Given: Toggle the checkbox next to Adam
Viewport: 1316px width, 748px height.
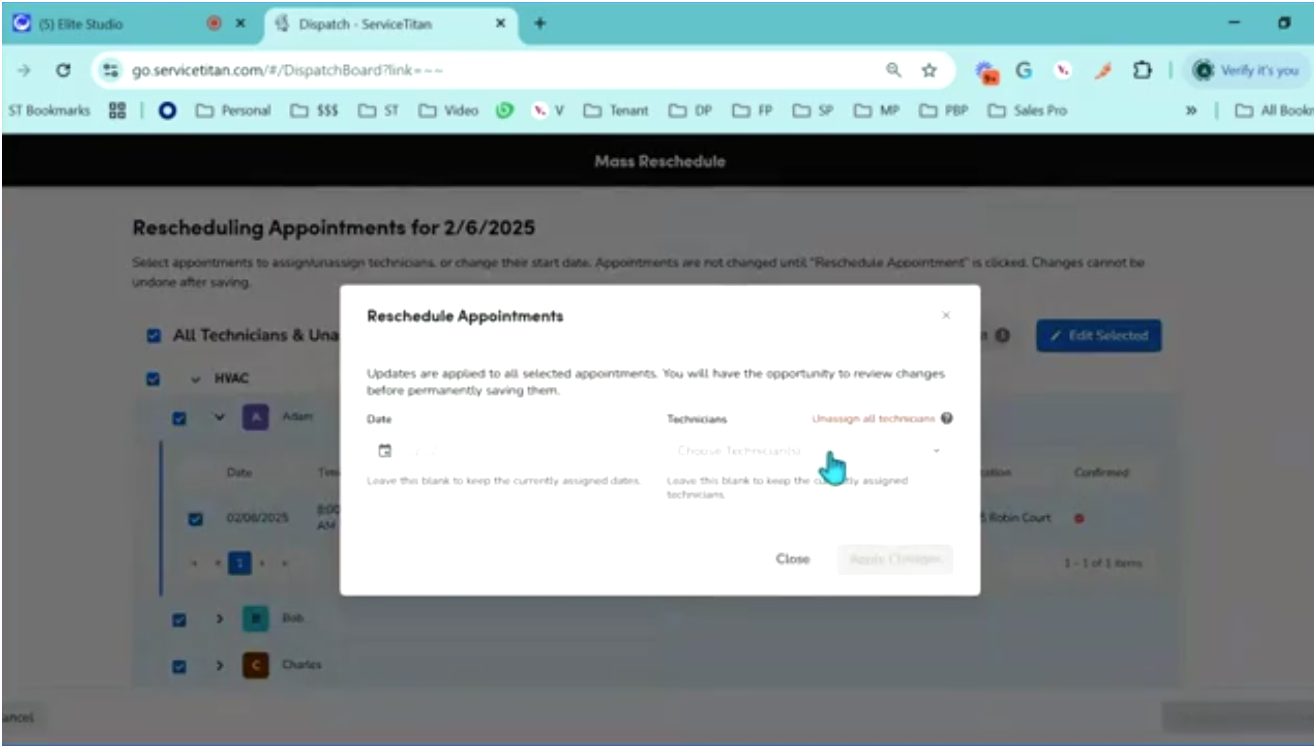Looking at the screenshot, I should (180, 418).
